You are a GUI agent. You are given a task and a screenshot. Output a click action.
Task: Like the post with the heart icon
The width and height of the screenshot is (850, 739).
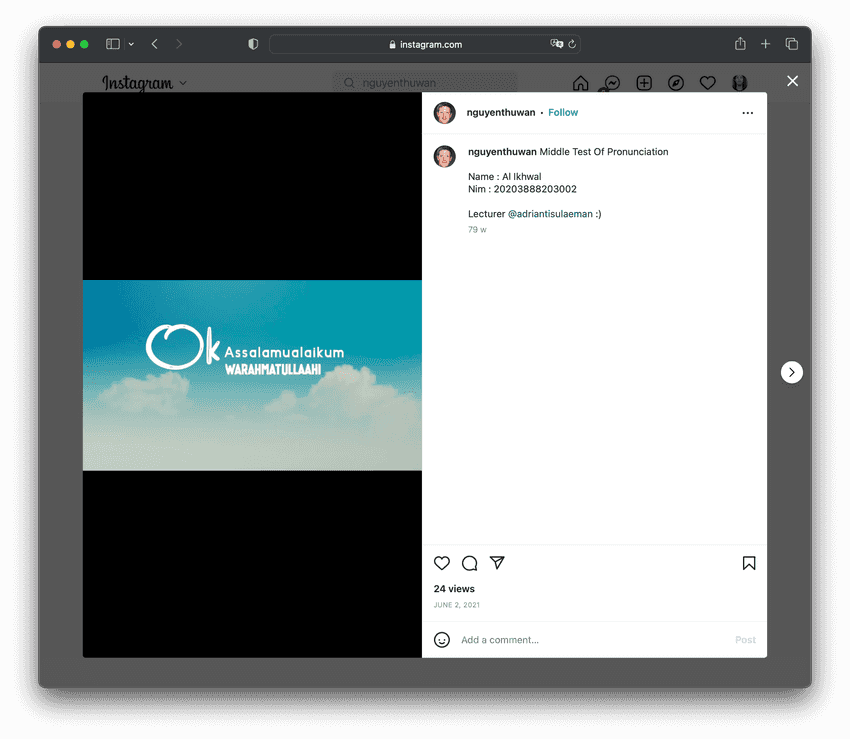tap(442, 563)
